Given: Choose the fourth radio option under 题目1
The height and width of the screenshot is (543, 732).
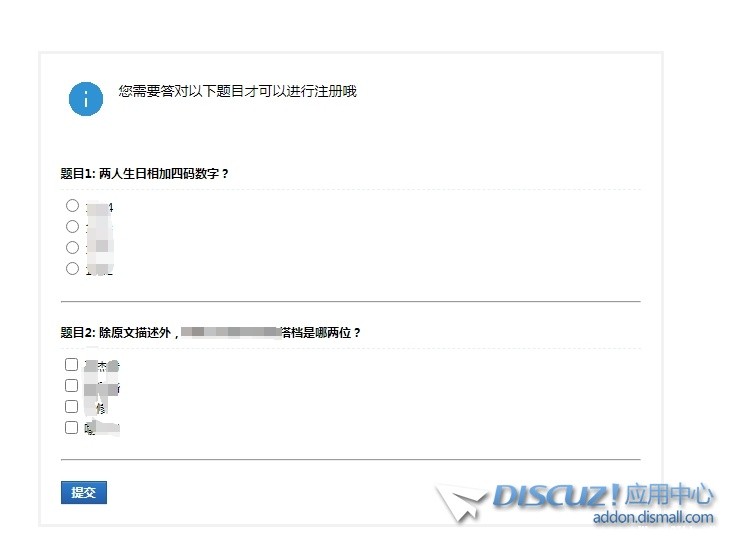Looking at the screenshot, I should click(72, 268).
